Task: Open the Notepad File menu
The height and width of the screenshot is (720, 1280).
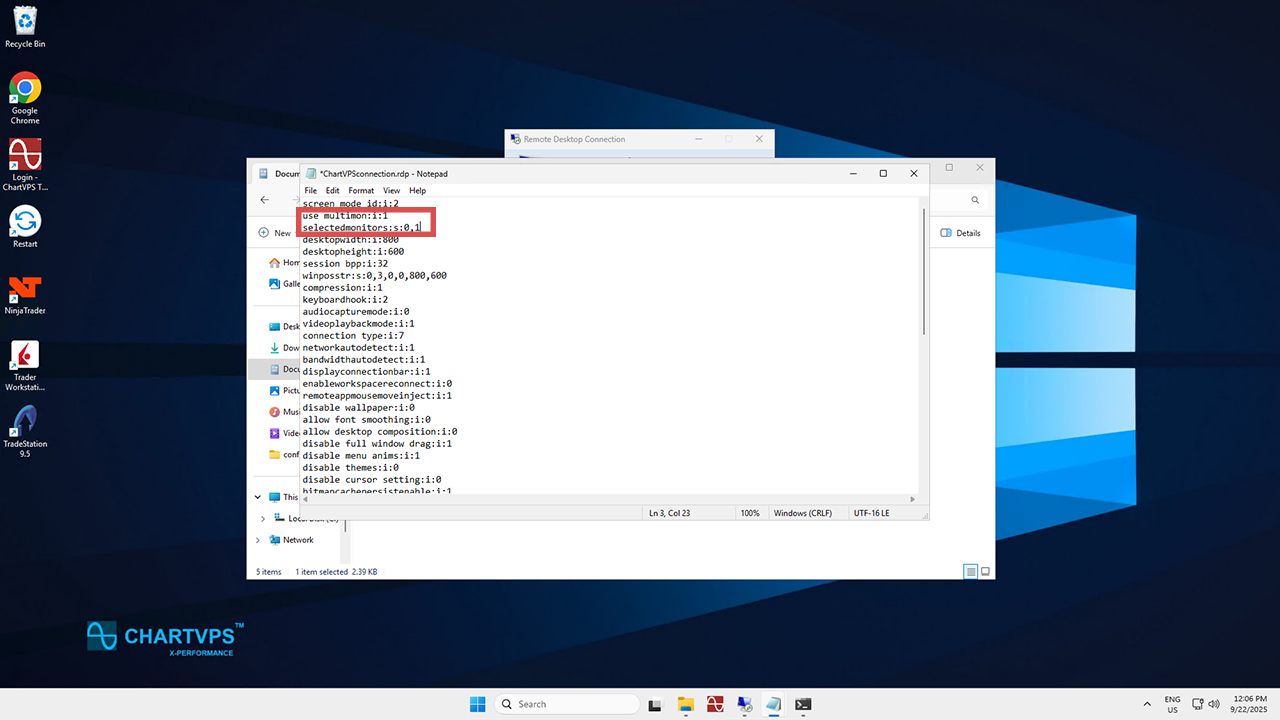Action: pyautogui.click(x=310, y=190)
